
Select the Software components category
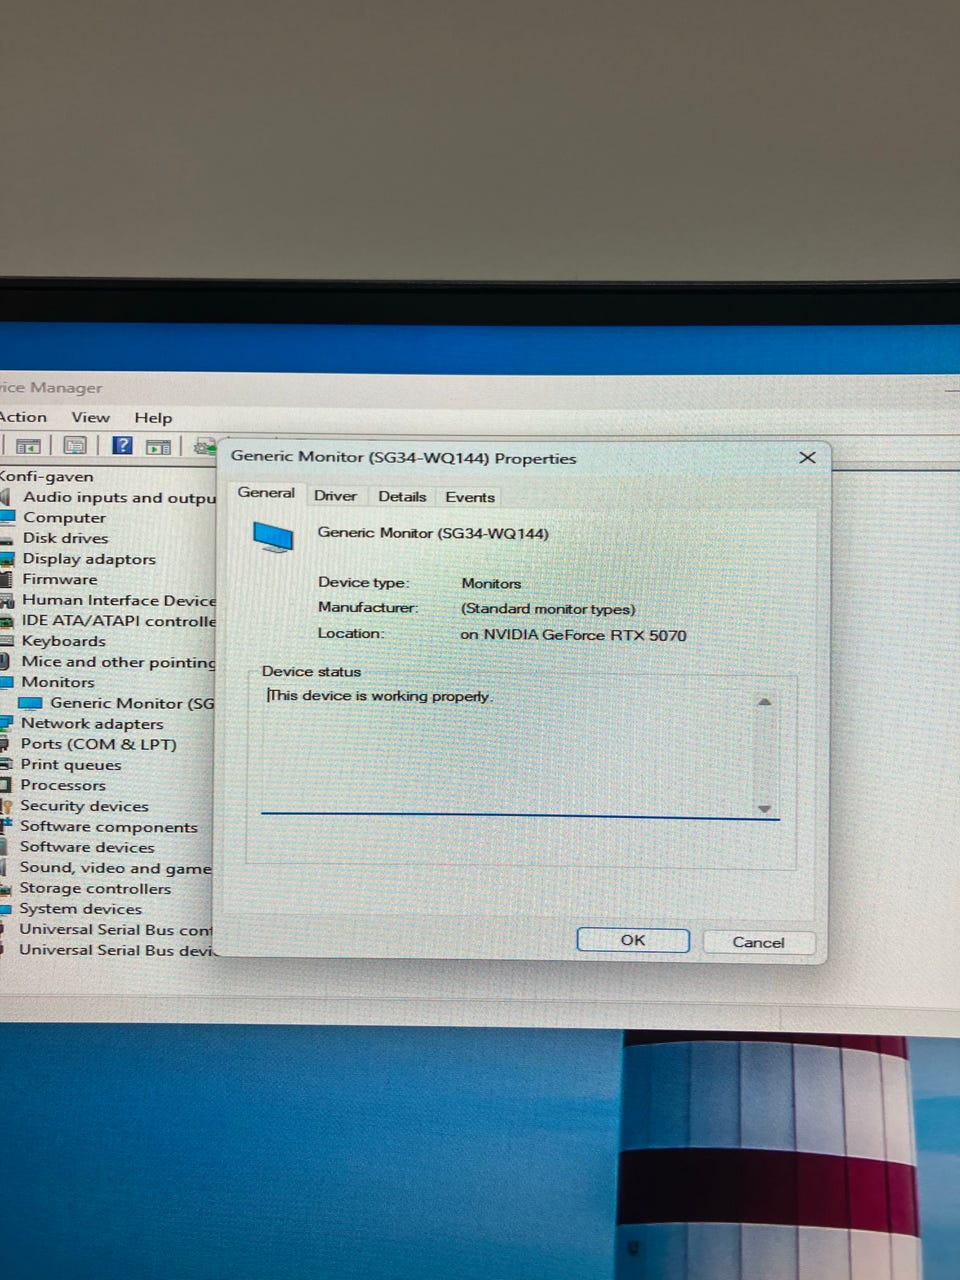109,827
